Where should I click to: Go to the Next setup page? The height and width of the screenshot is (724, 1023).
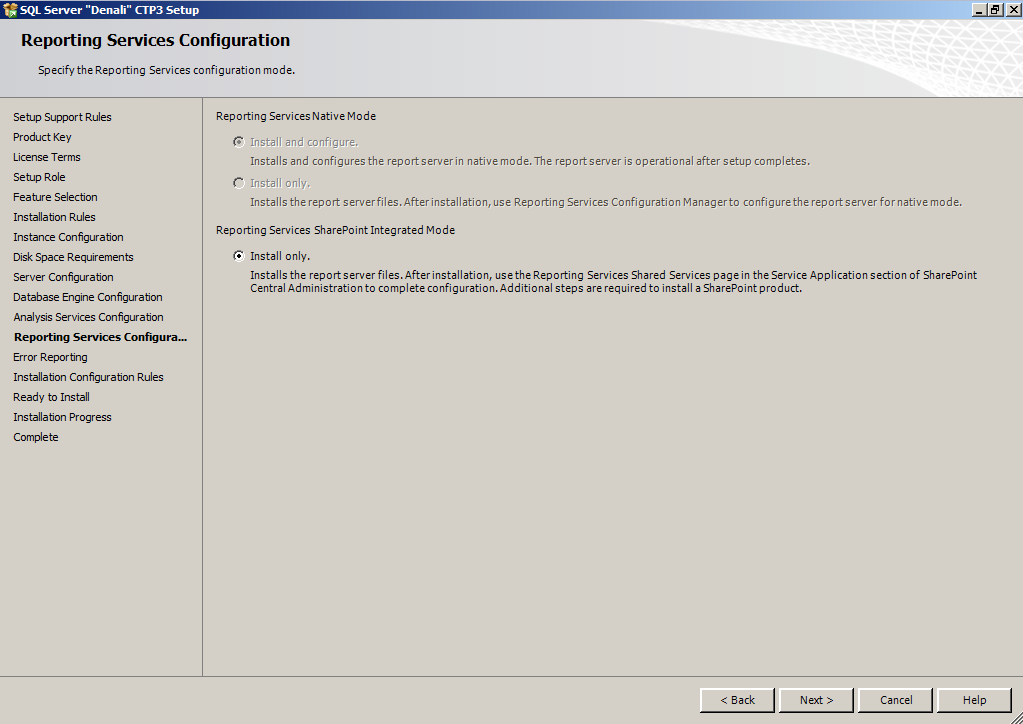tap(816, 700)
